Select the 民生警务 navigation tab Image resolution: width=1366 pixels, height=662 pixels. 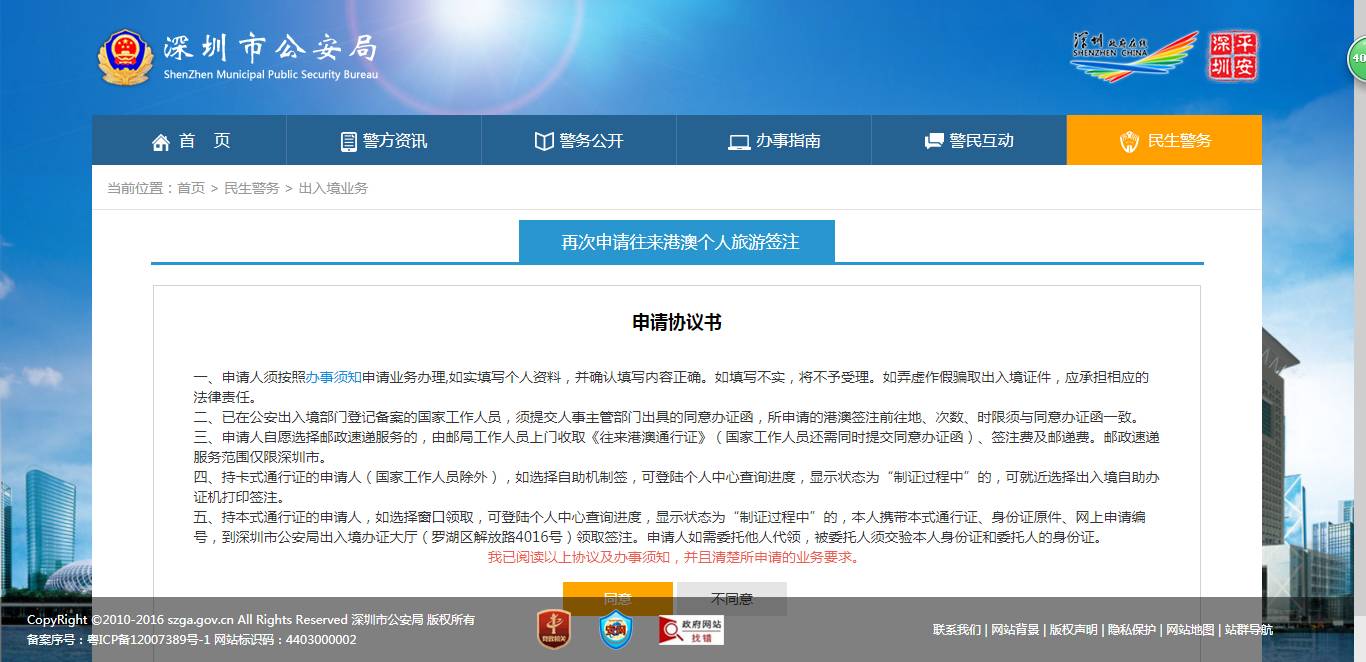[x=1165, y=141]
